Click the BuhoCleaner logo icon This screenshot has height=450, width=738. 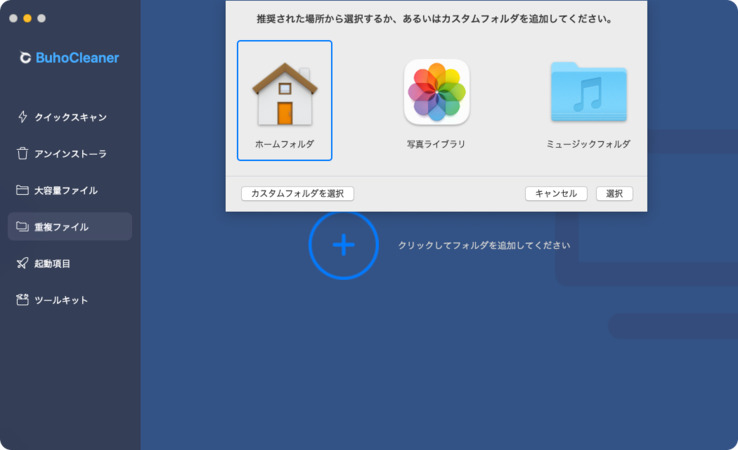pyautogui.click(x=25, y=57)
